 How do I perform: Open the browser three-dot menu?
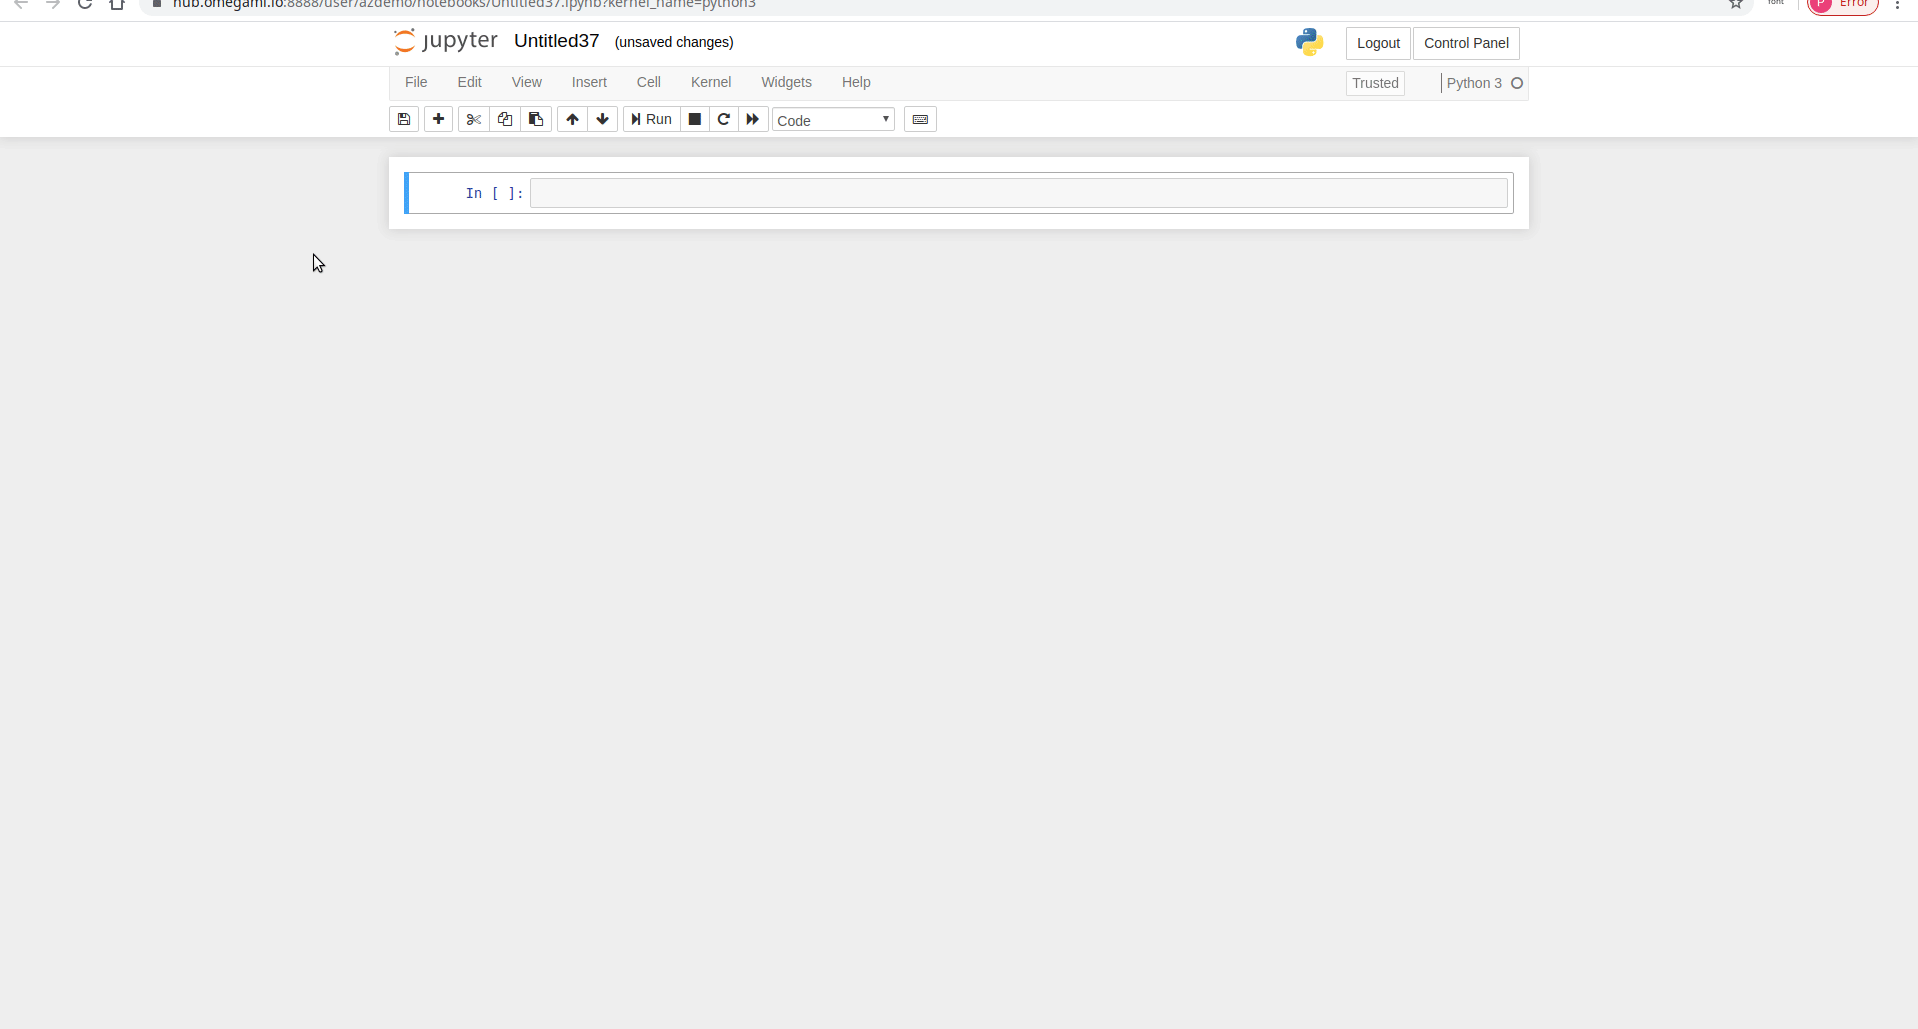pos(1898,4)
